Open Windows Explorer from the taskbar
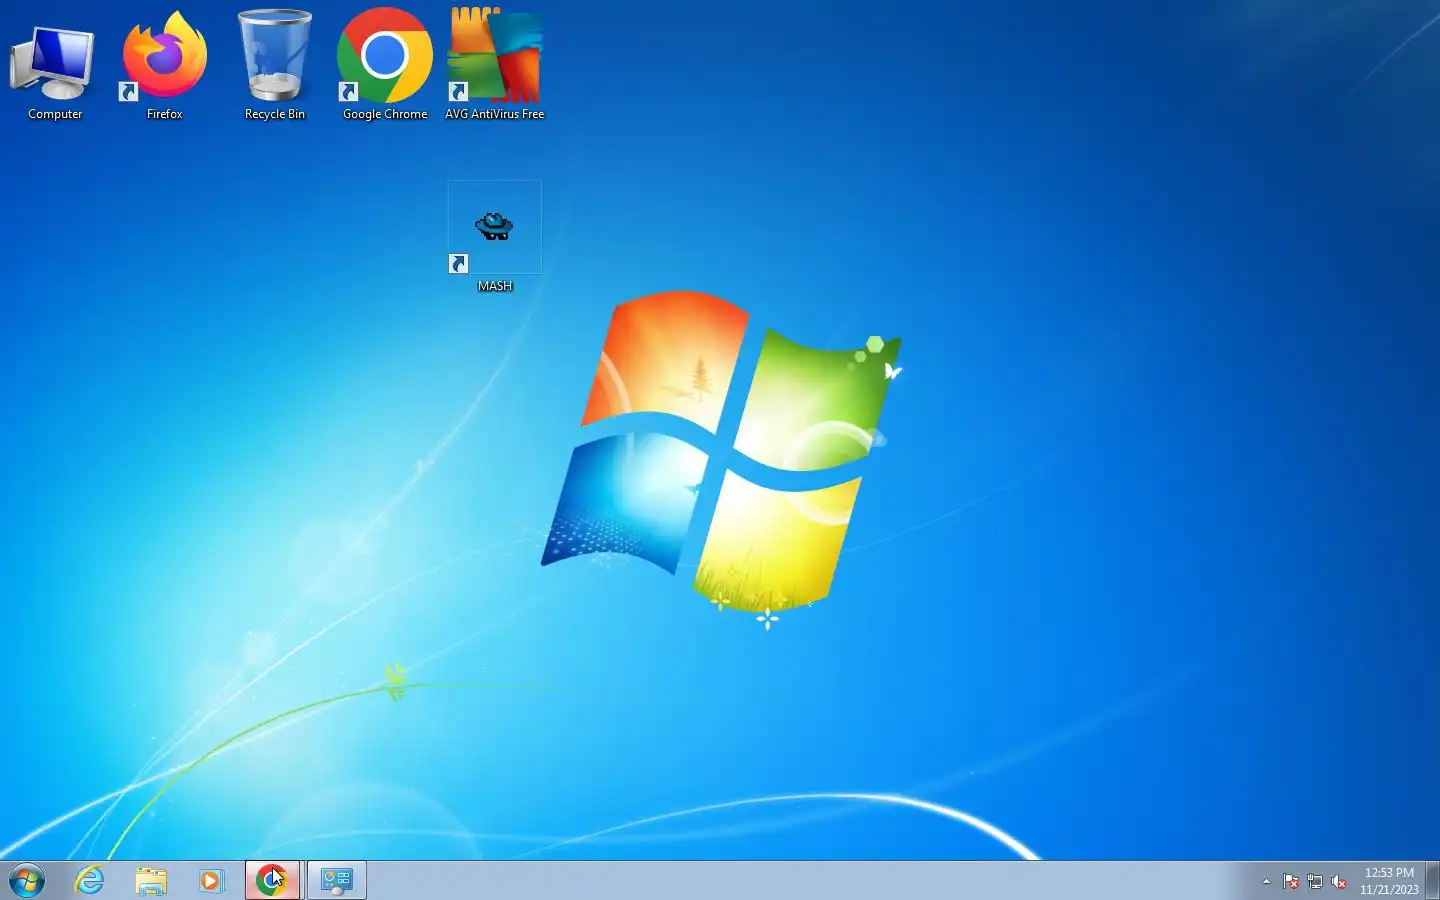This screenshot has width=1440, height=900. [151, 880]
